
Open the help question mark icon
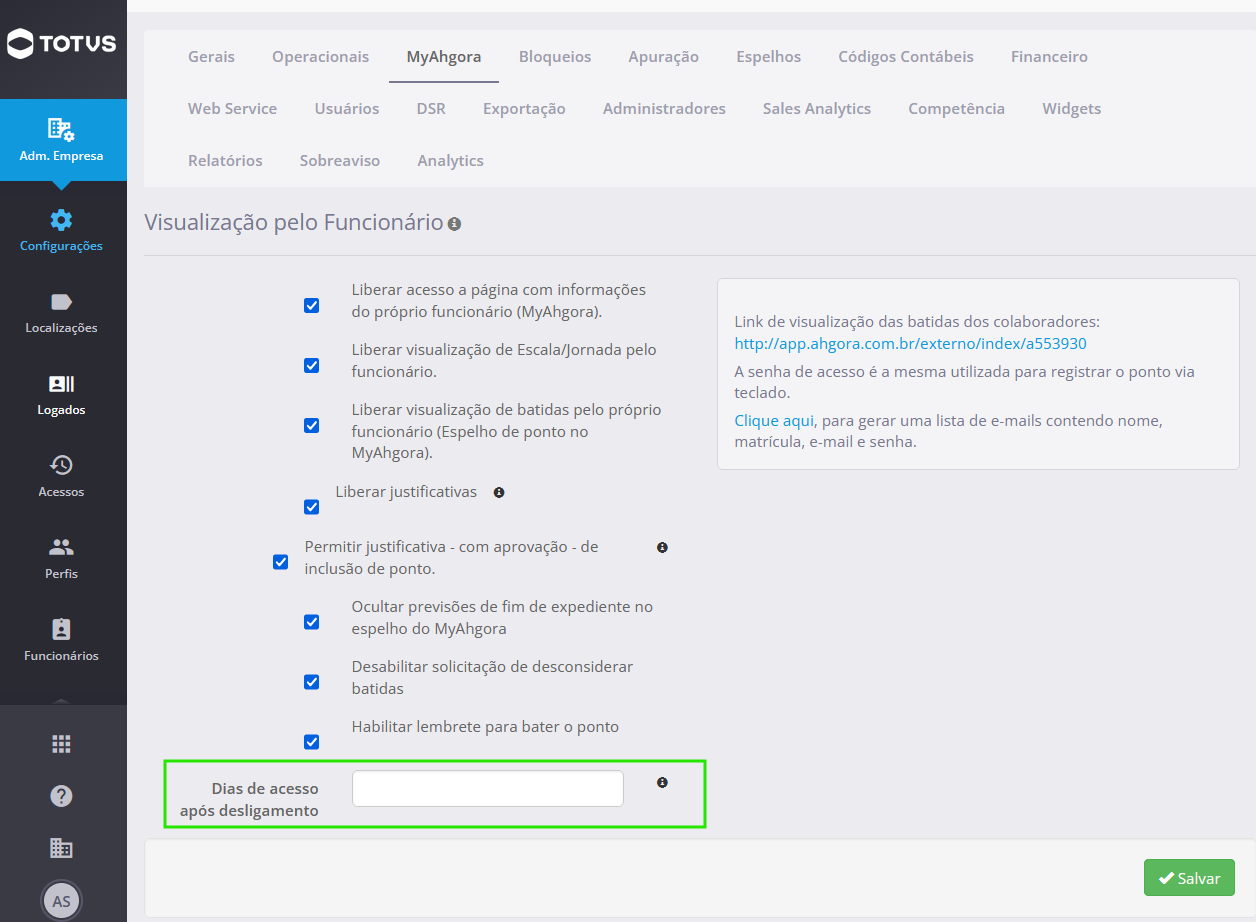(x=61, y=796)
